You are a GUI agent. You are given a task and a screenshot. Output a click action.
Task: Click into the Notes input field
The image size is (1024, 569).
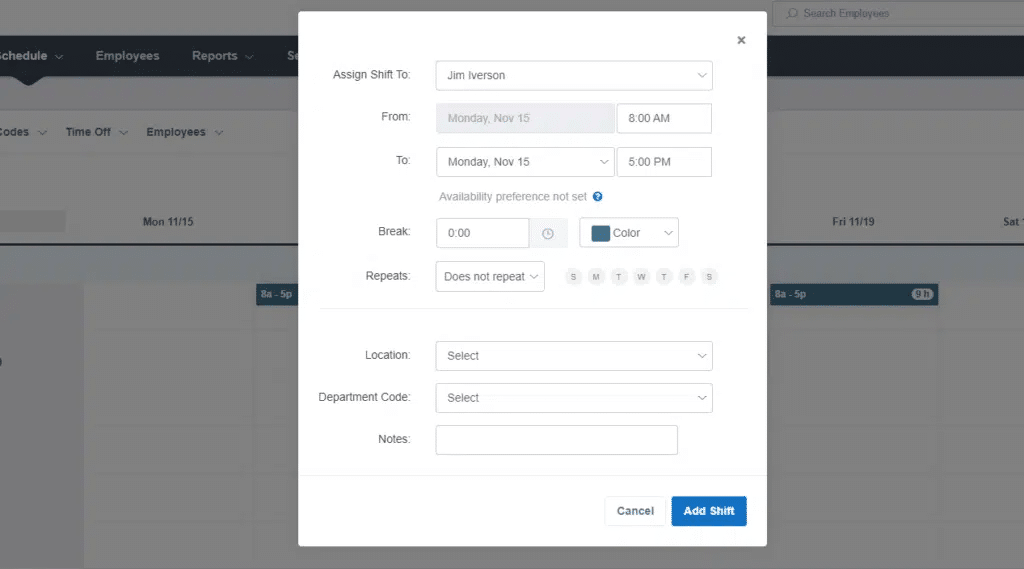tap(556, 440)
